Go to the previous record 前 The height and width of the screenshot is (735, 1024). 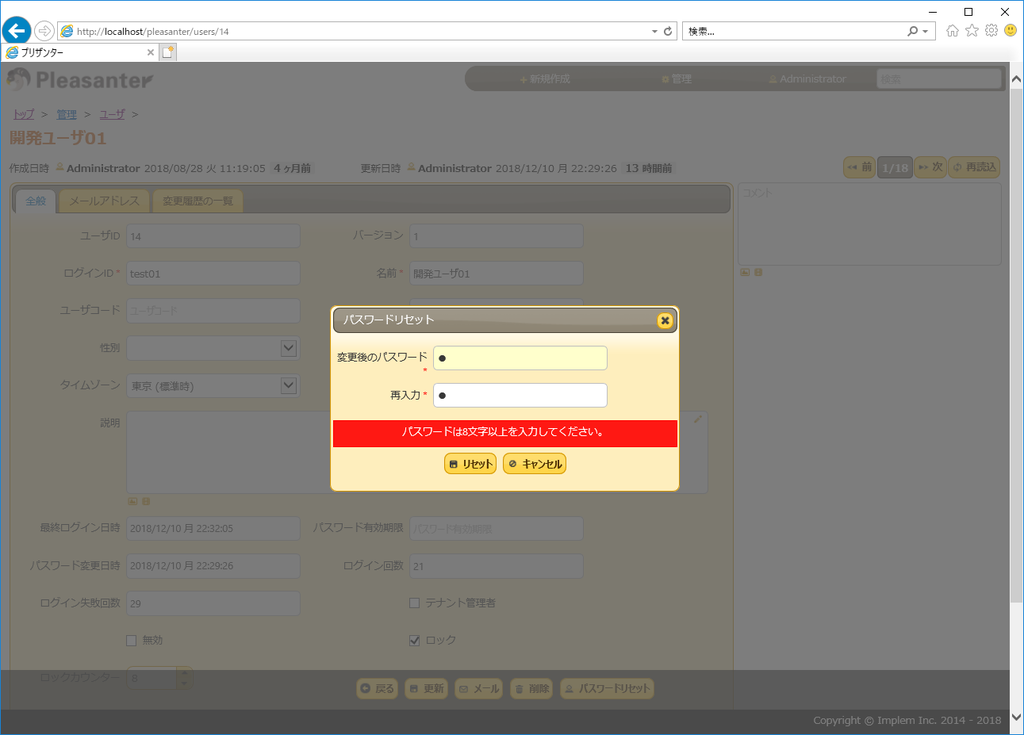pos(859,167)
